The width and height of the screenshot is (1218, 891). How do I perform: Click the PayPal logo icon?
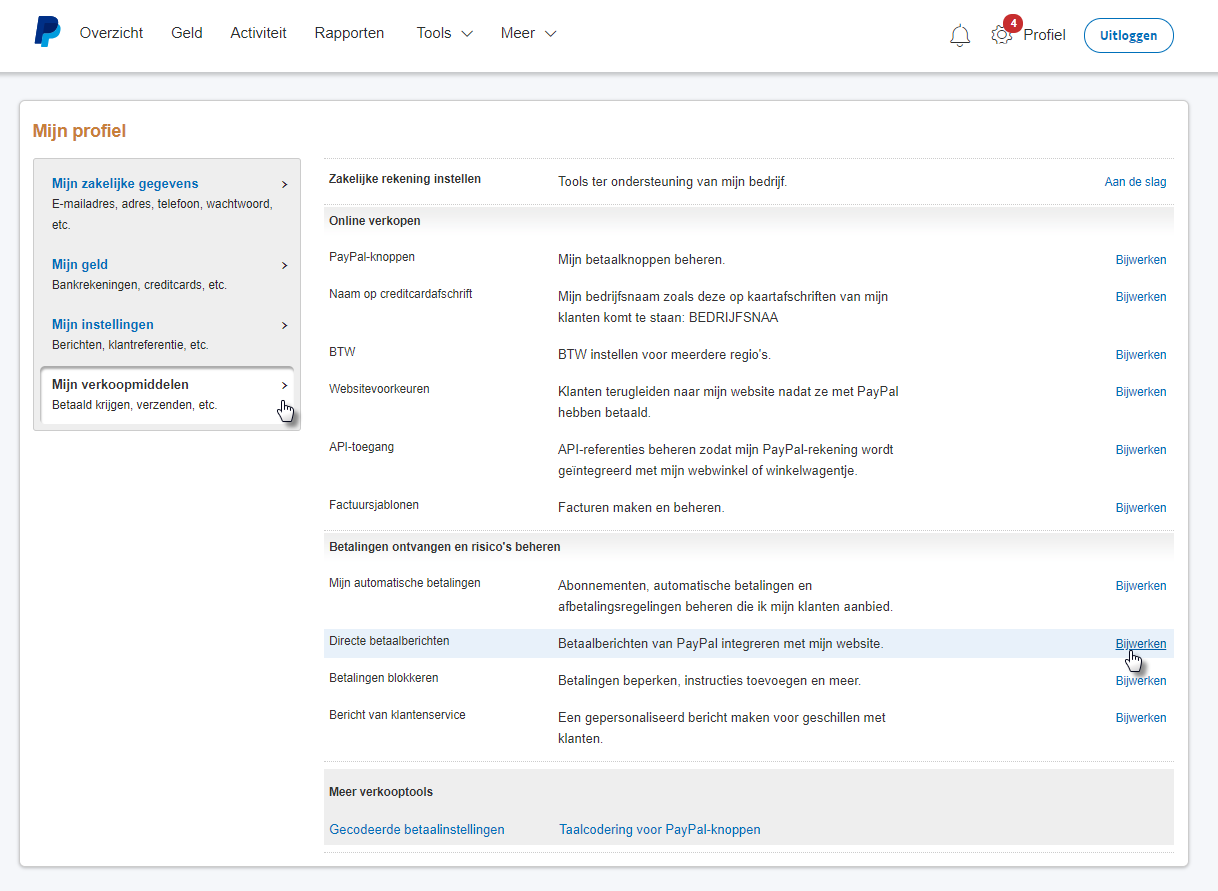pos(47,32)
